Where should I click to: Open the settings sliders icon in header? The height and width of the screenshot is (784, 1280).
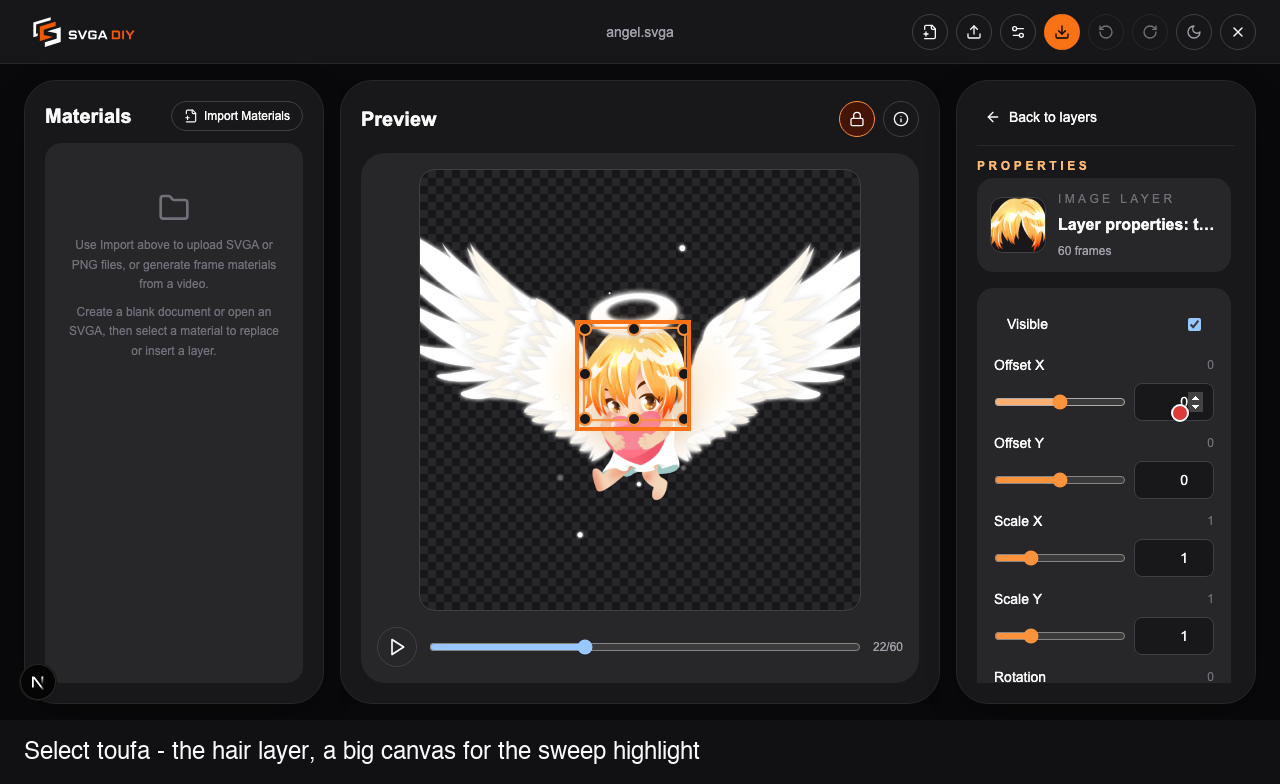click(1018, 32)
